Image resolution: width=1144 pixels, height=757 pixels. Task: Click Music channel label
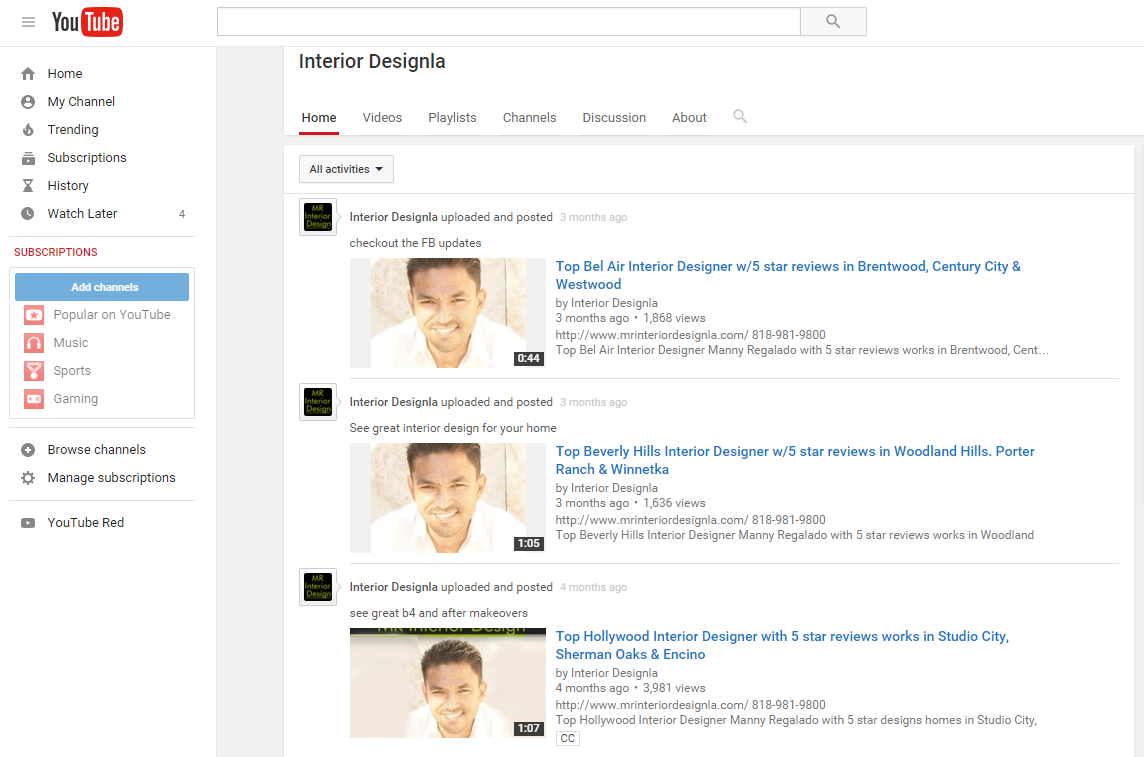tap(71, 343)
